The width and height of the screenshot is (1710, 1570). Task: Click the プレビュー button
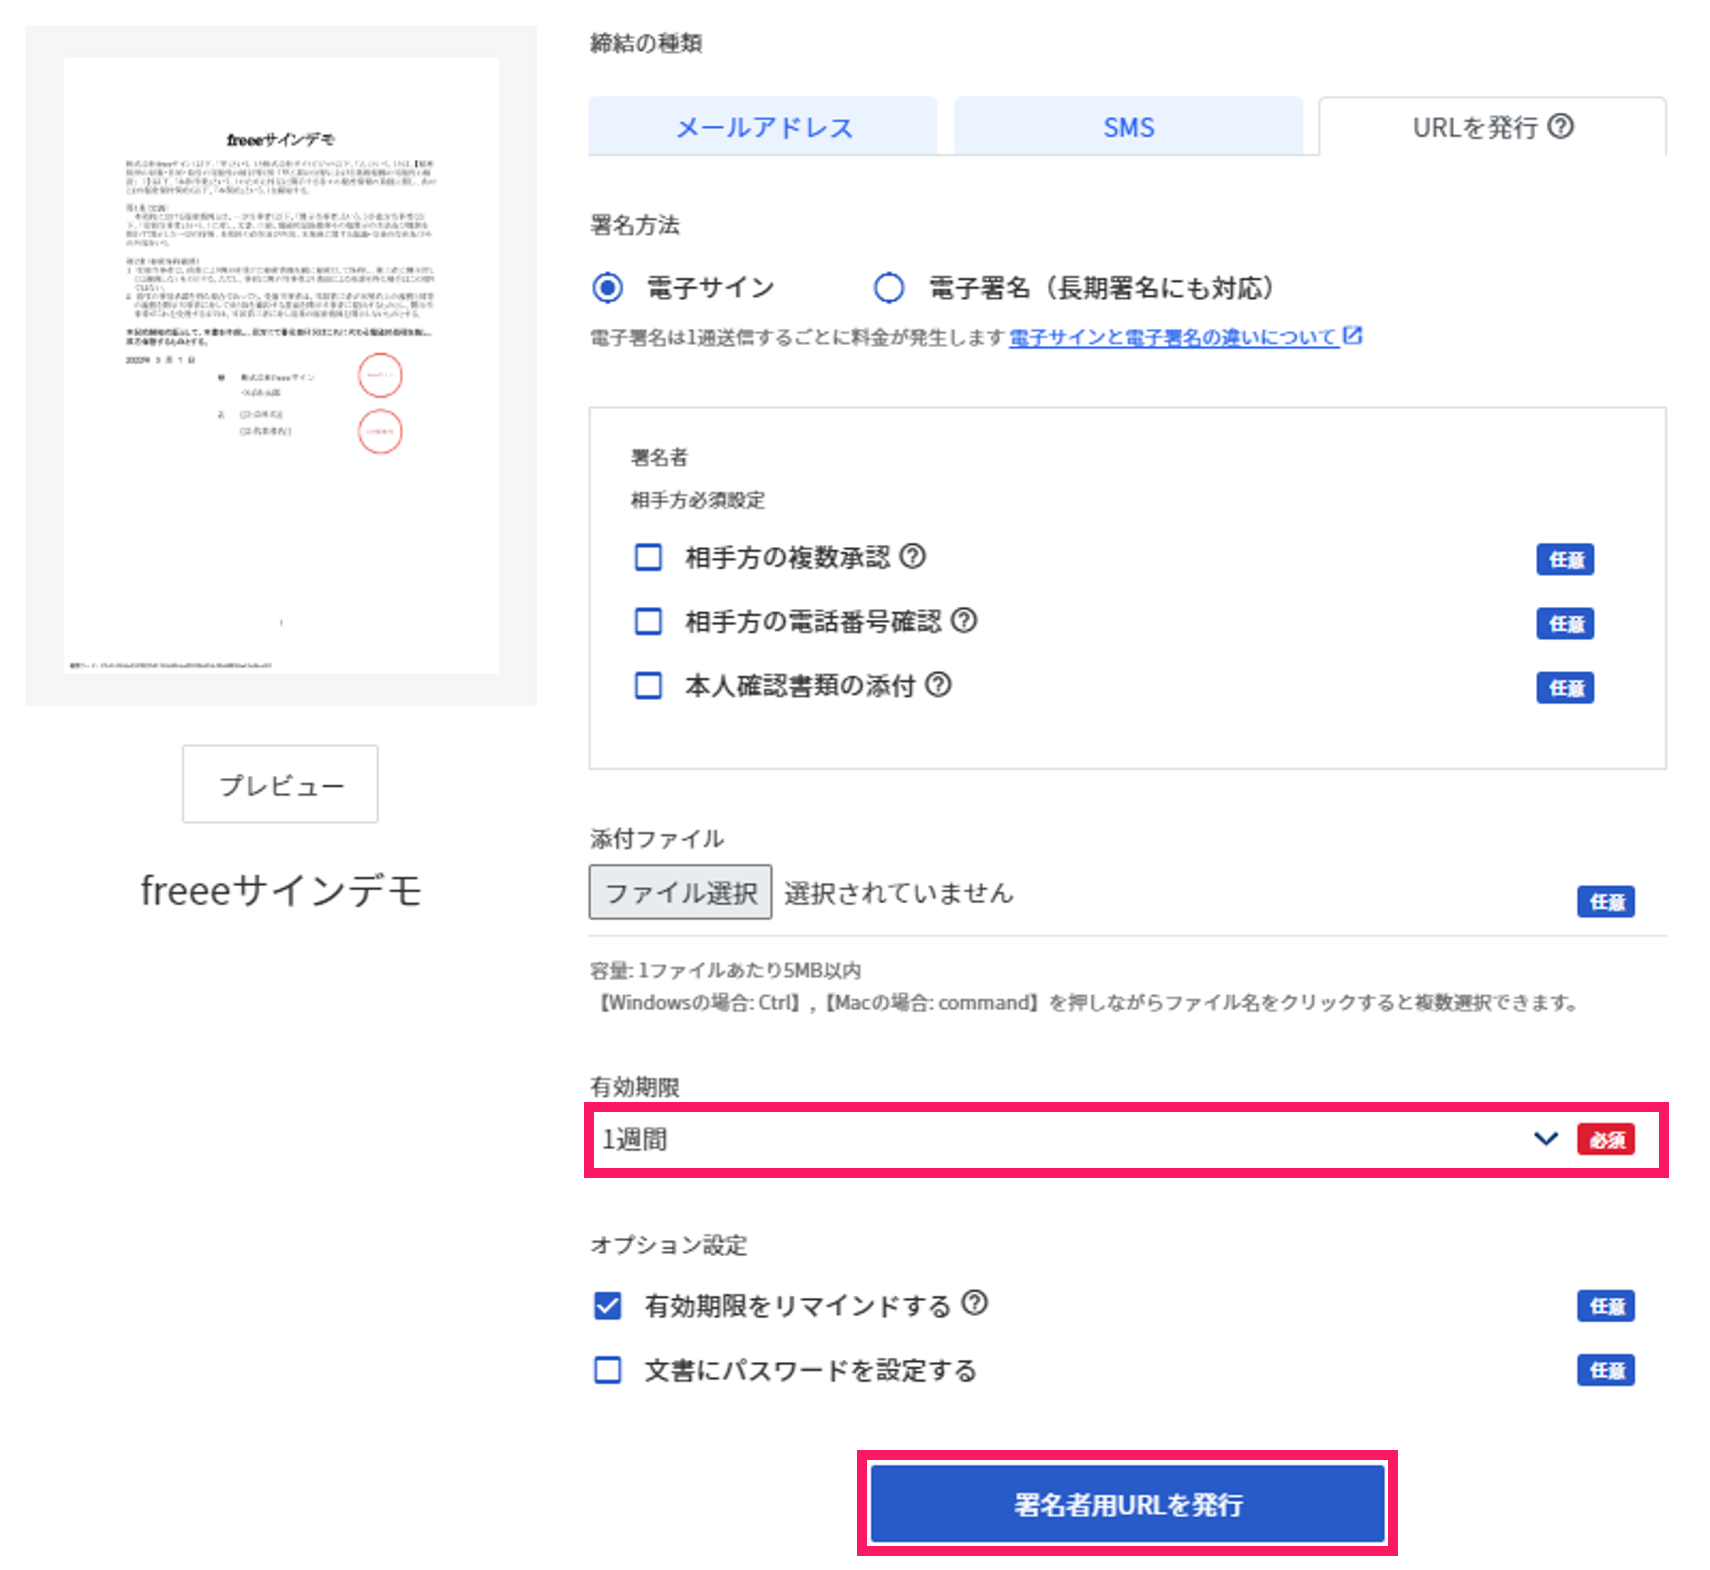pos(280,784)
